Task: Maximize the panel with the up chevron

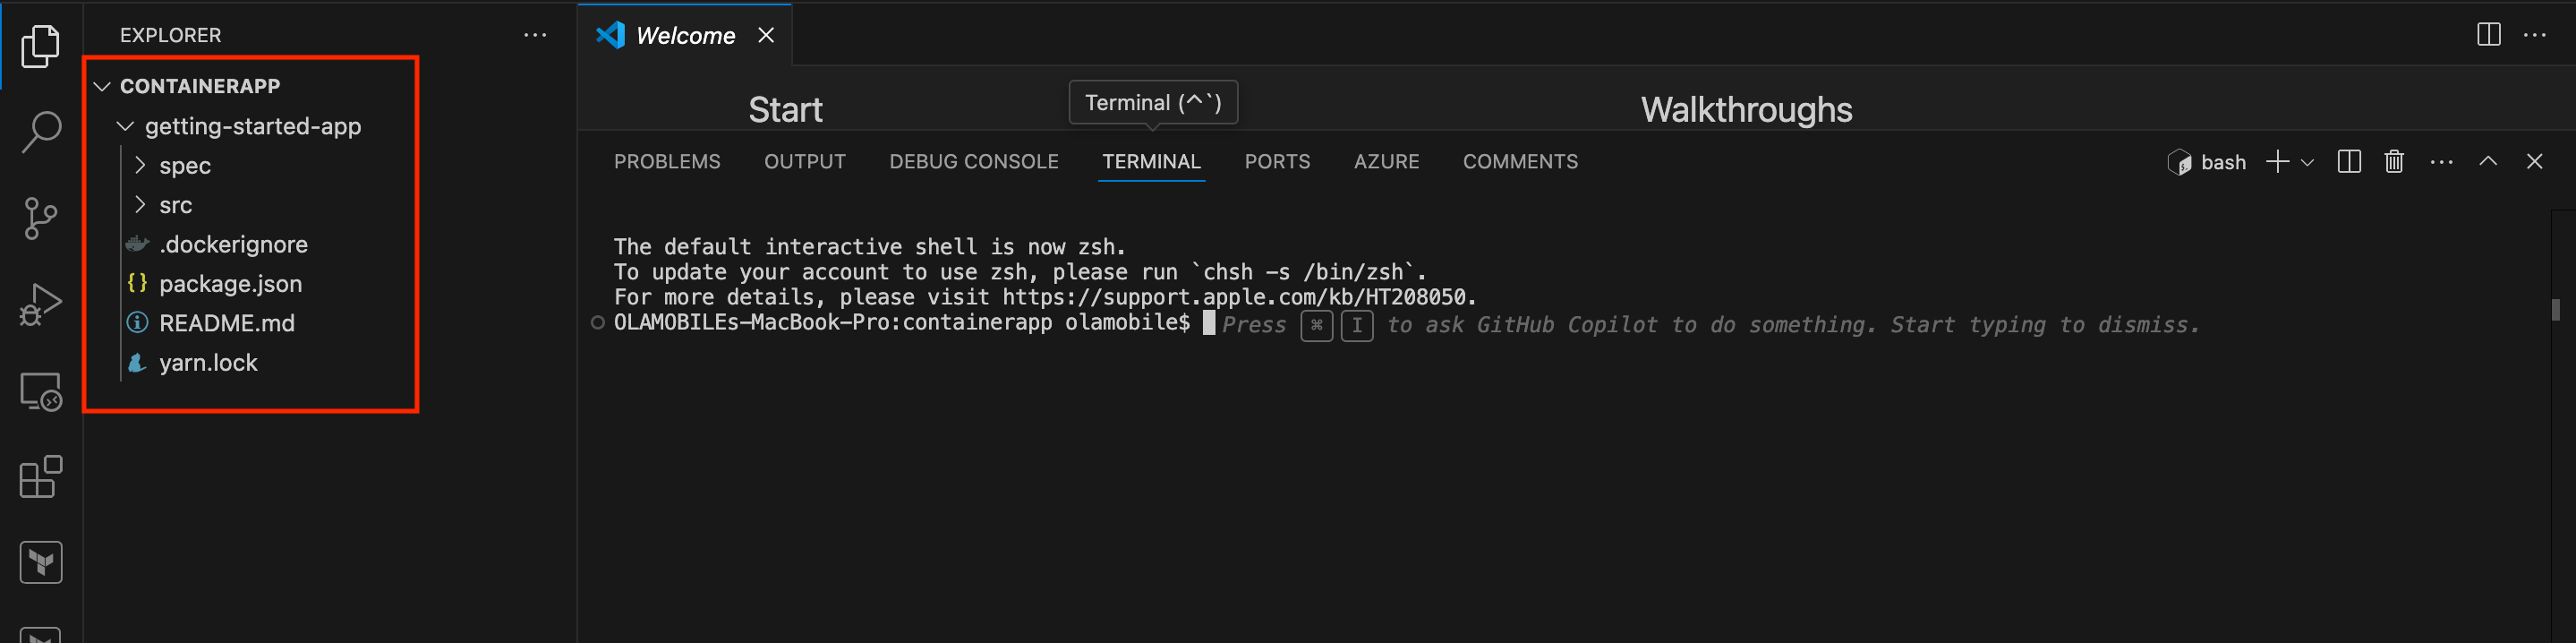Action: [x=2488, y=162]
